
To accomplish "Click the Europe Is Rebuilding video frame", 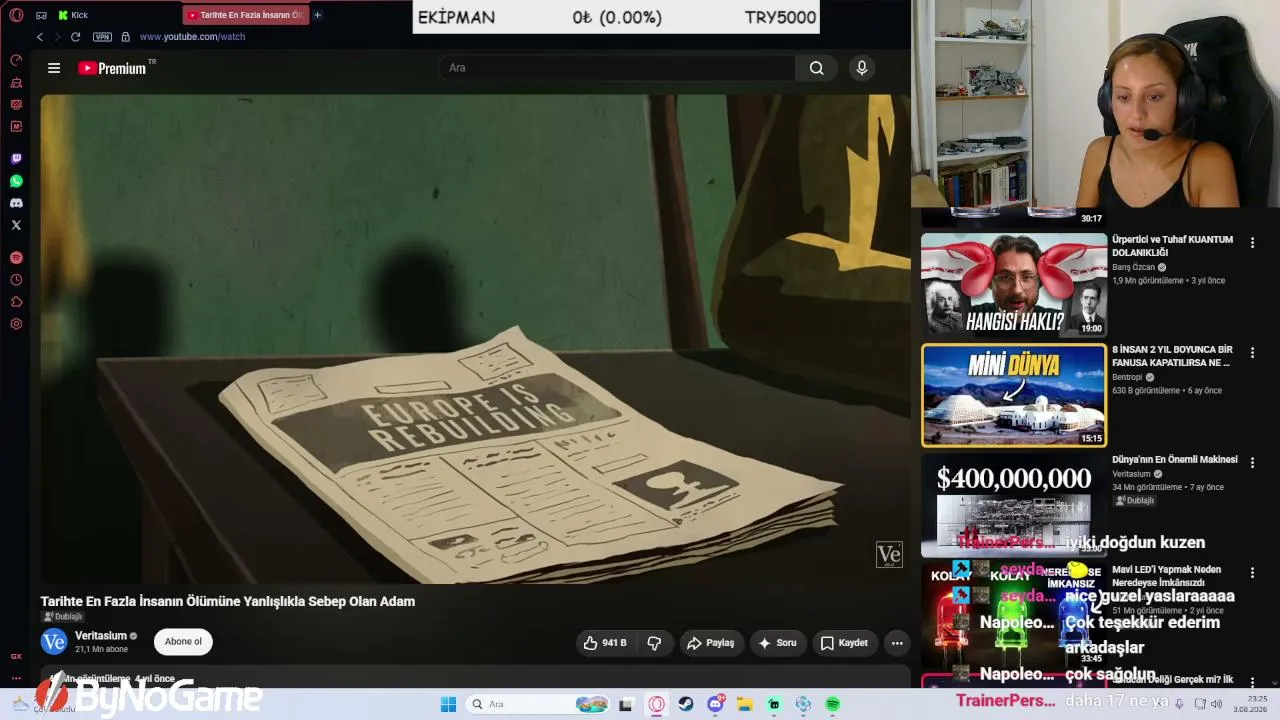I will [x=475, y=339].
